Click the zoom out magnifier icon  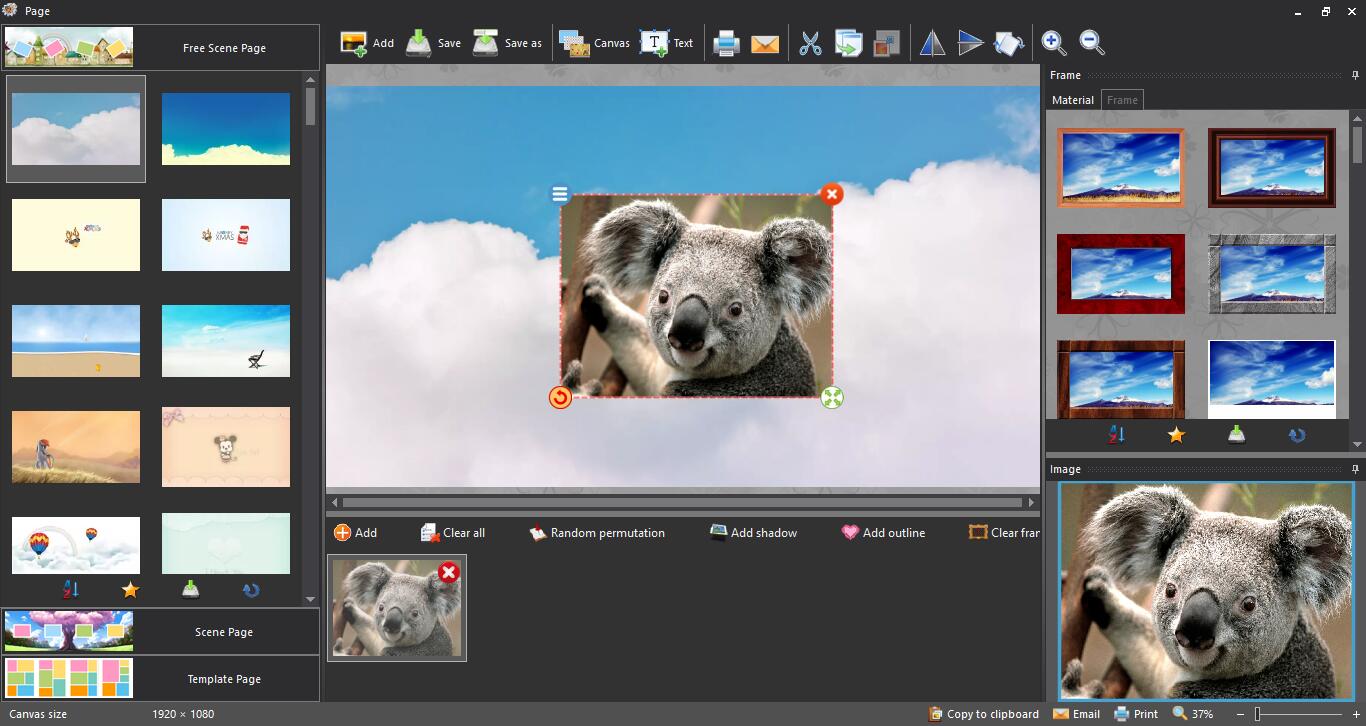(1092, 42)
